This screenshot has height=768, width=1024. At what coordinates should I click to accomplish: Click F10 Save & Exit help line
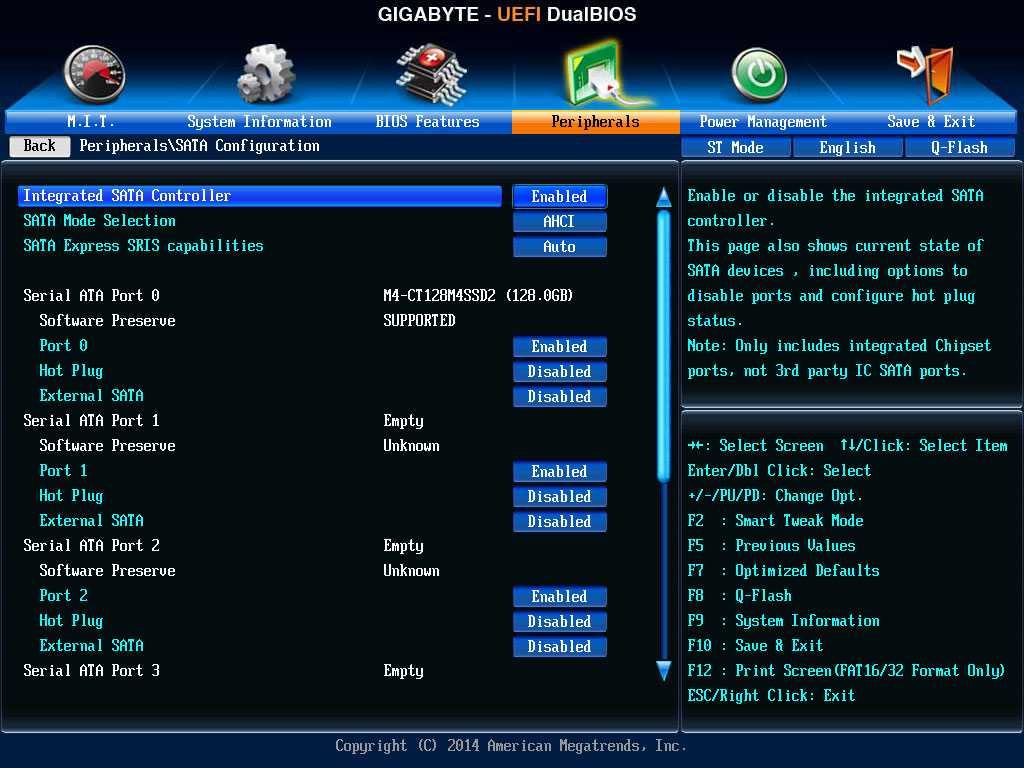tap(755, 646)
